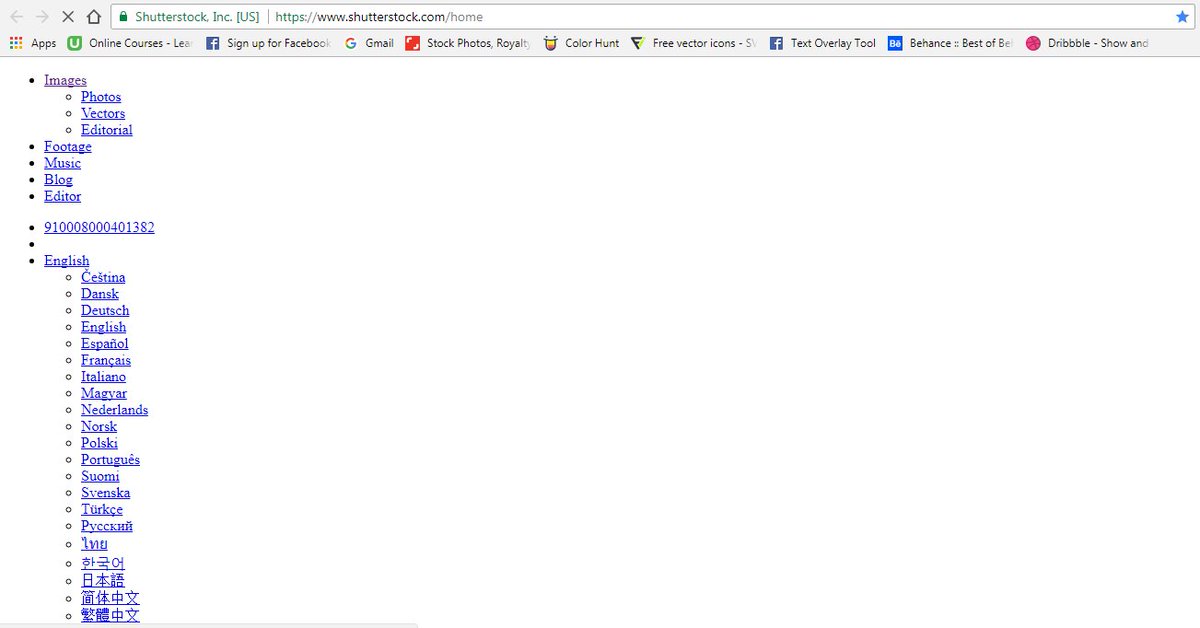This screenshot has height=628, width=1200.
Task: Select Français language
Action: (x=106, y=360)
